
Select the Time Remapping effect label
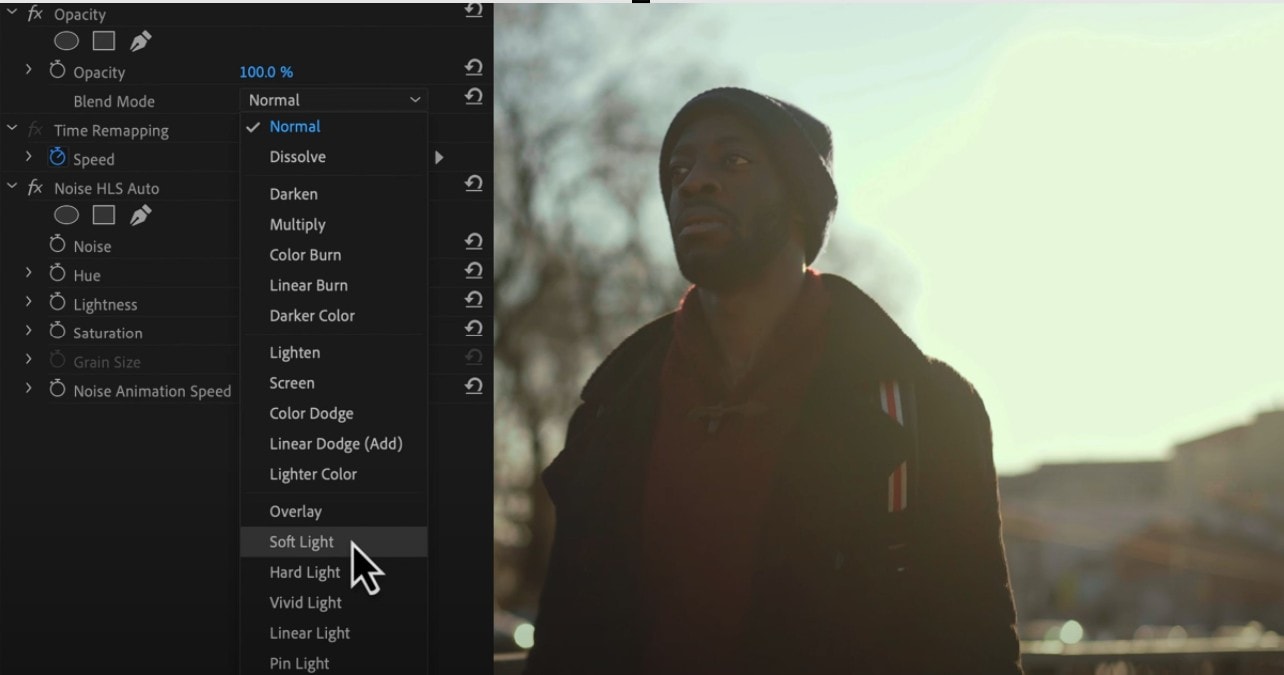pyautogui.click(x=111, y=130)
